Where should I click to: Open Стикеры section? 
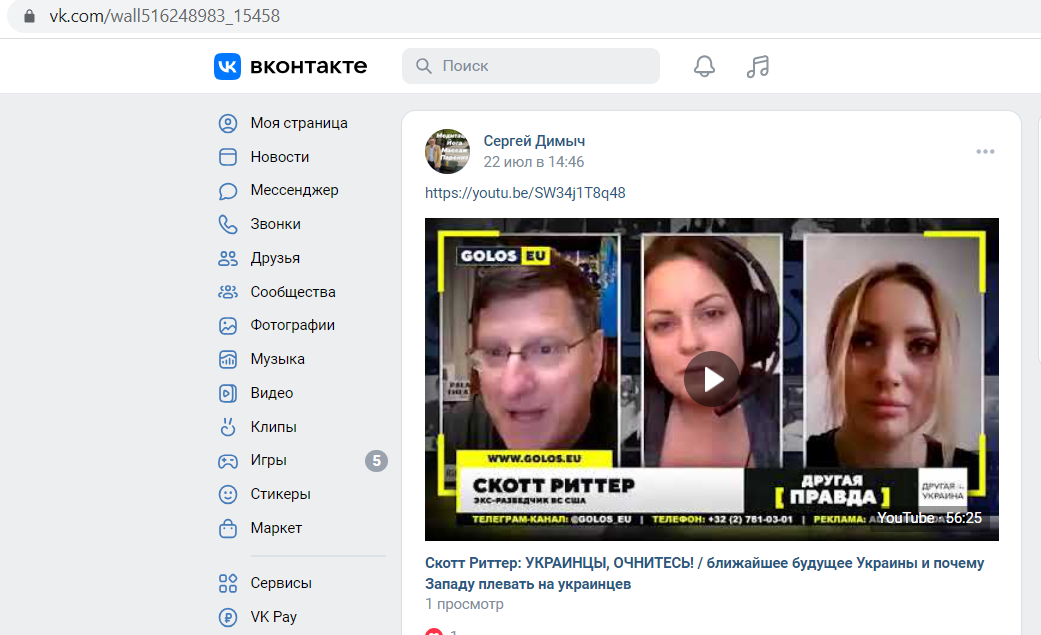(280, 494)
